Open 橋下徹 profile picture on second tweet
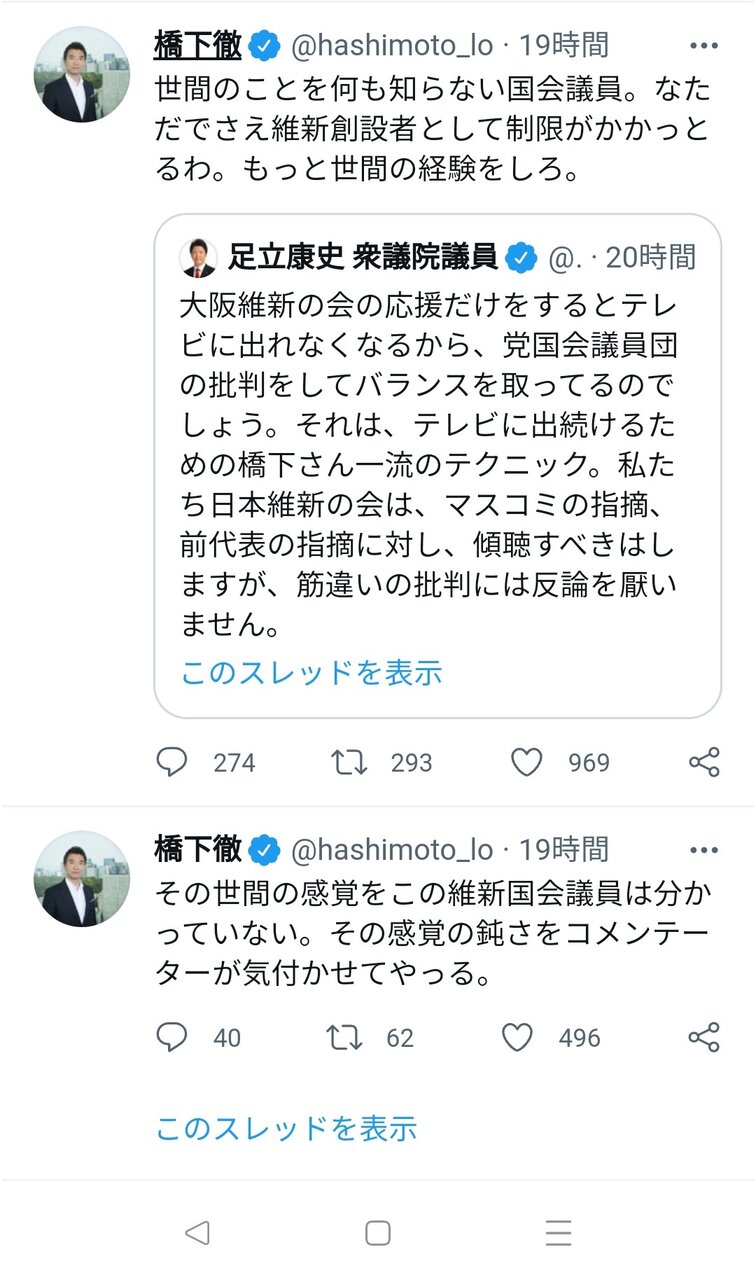 coord(82,879)
